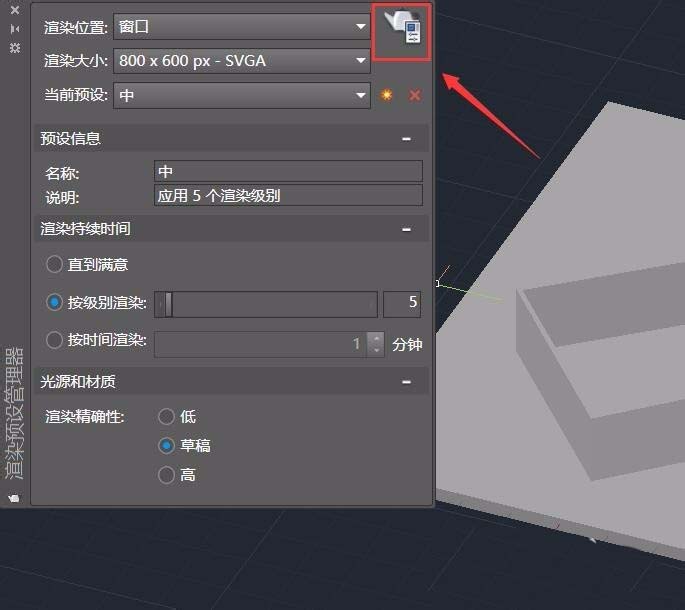Click the render teapot icon button
This screenshot has height=610, width=685.
coord(401,32)
